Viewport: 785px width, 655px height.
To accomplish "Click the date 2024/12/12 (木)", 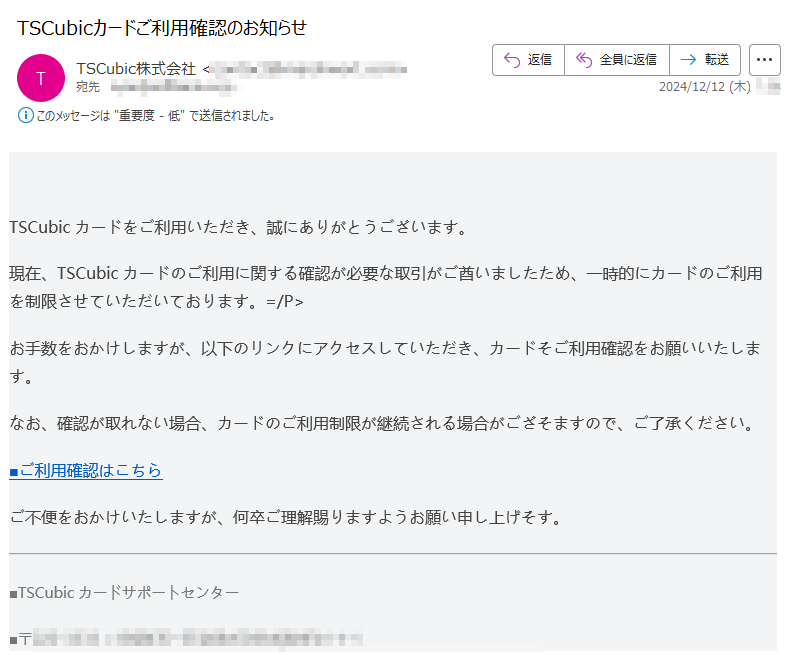I will [x=704, y=87].
